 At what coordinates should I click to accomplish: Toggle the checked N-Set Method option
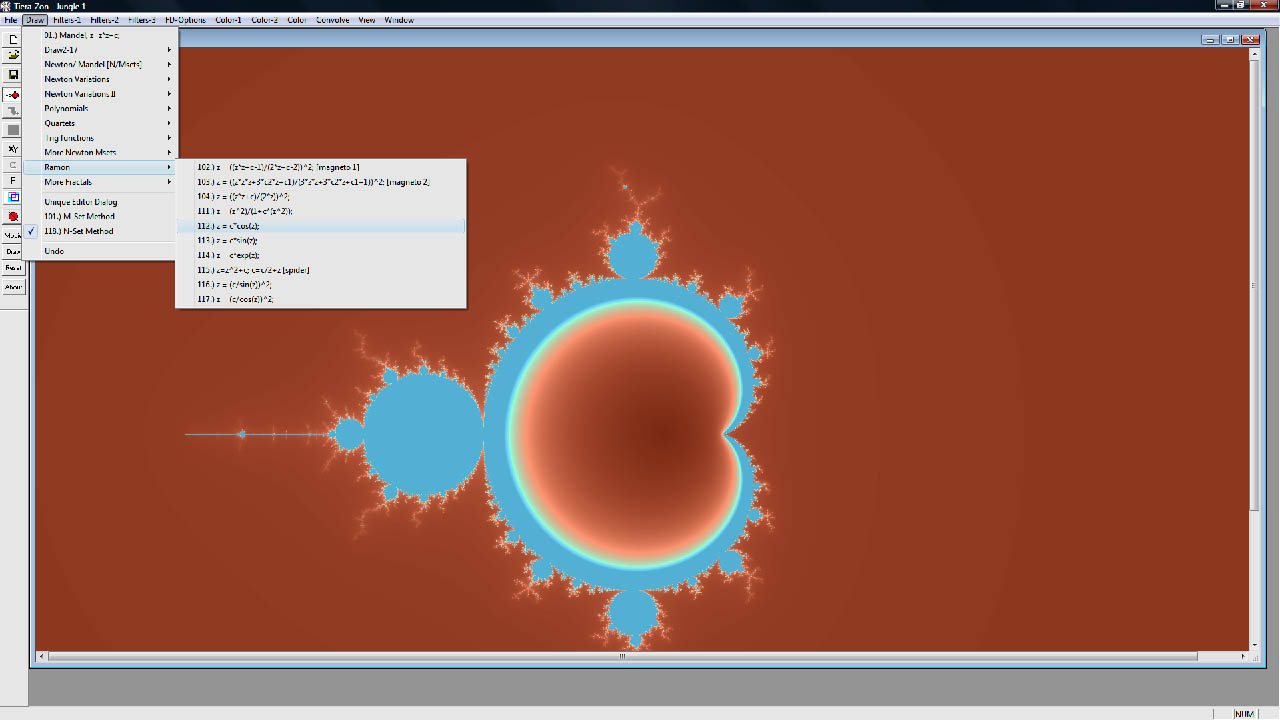tap(100, 231)
